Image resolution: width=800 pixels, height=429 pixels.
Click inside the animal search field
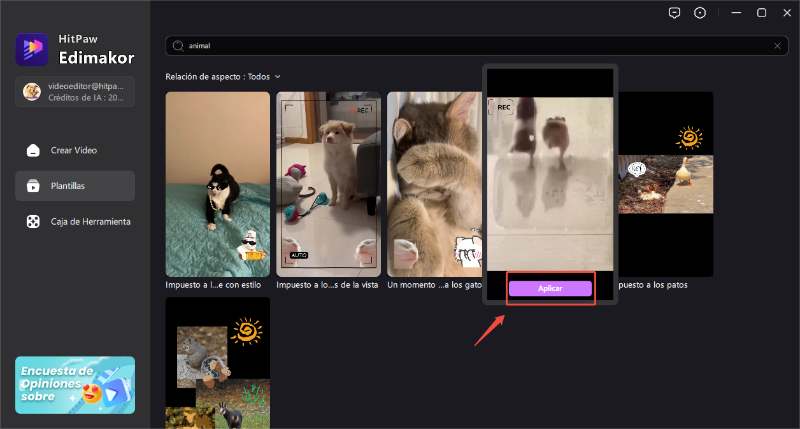(x=470, y=46)
